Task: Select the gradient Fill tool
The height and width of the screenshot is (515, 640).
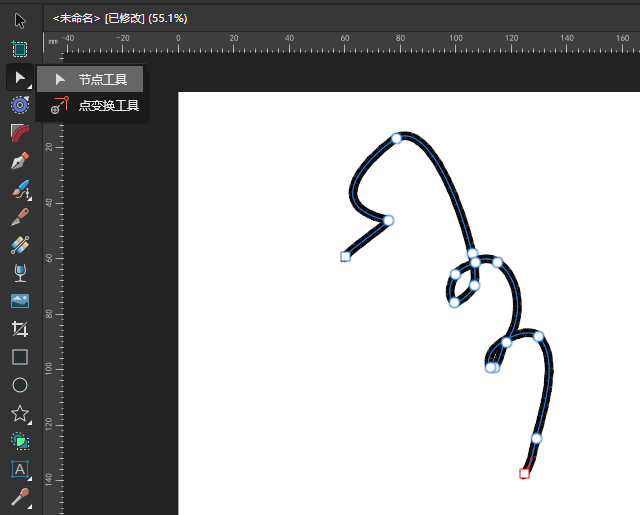Action: pos(20,245)
